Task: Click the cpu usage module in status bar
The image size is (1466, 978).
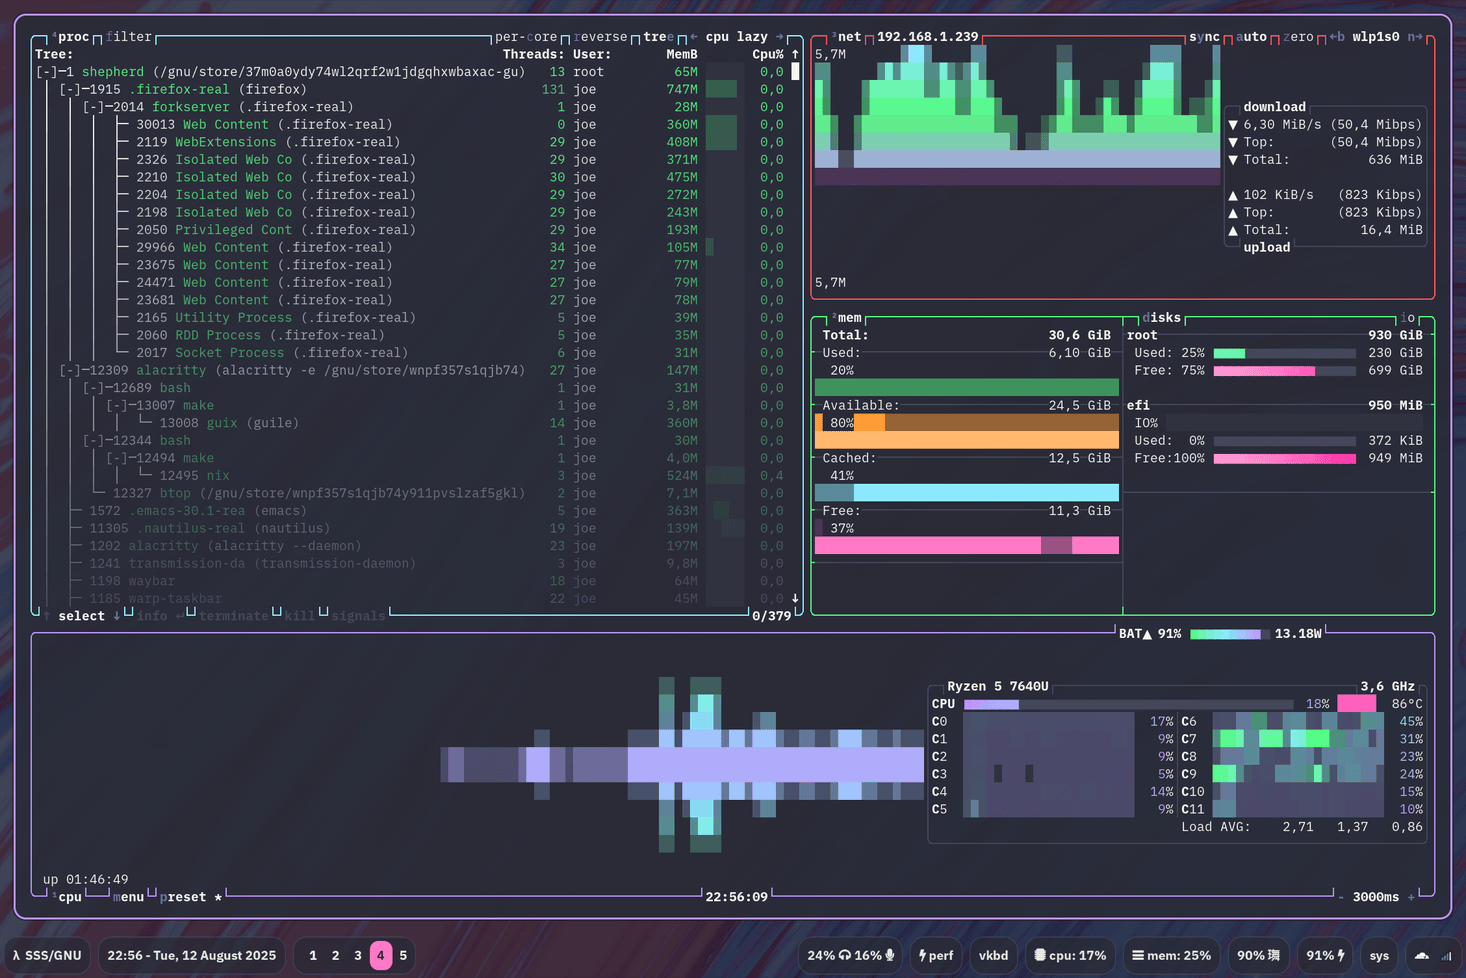Action: tap(1069, 955)
